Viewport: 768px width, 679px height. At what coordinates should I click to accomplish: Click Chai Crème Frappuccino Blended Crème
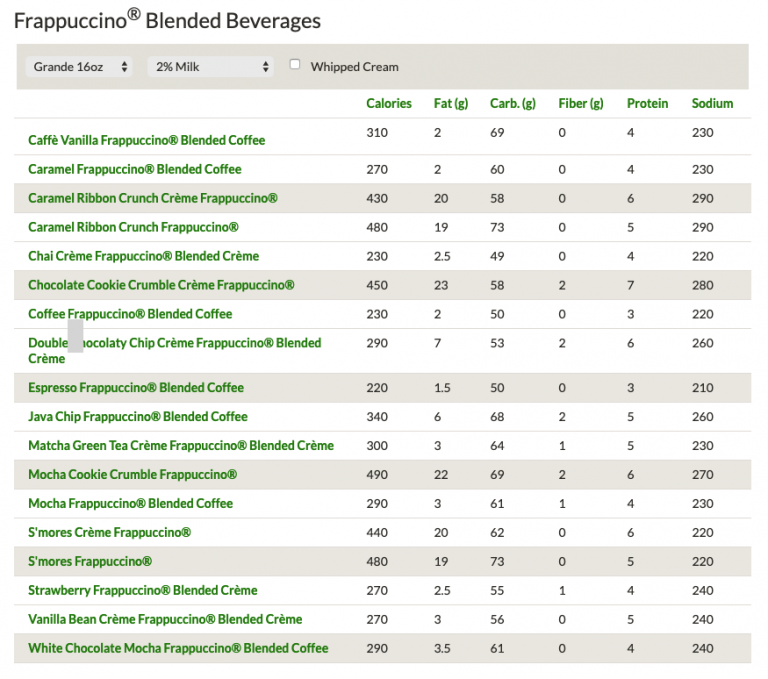click(143, 256)
